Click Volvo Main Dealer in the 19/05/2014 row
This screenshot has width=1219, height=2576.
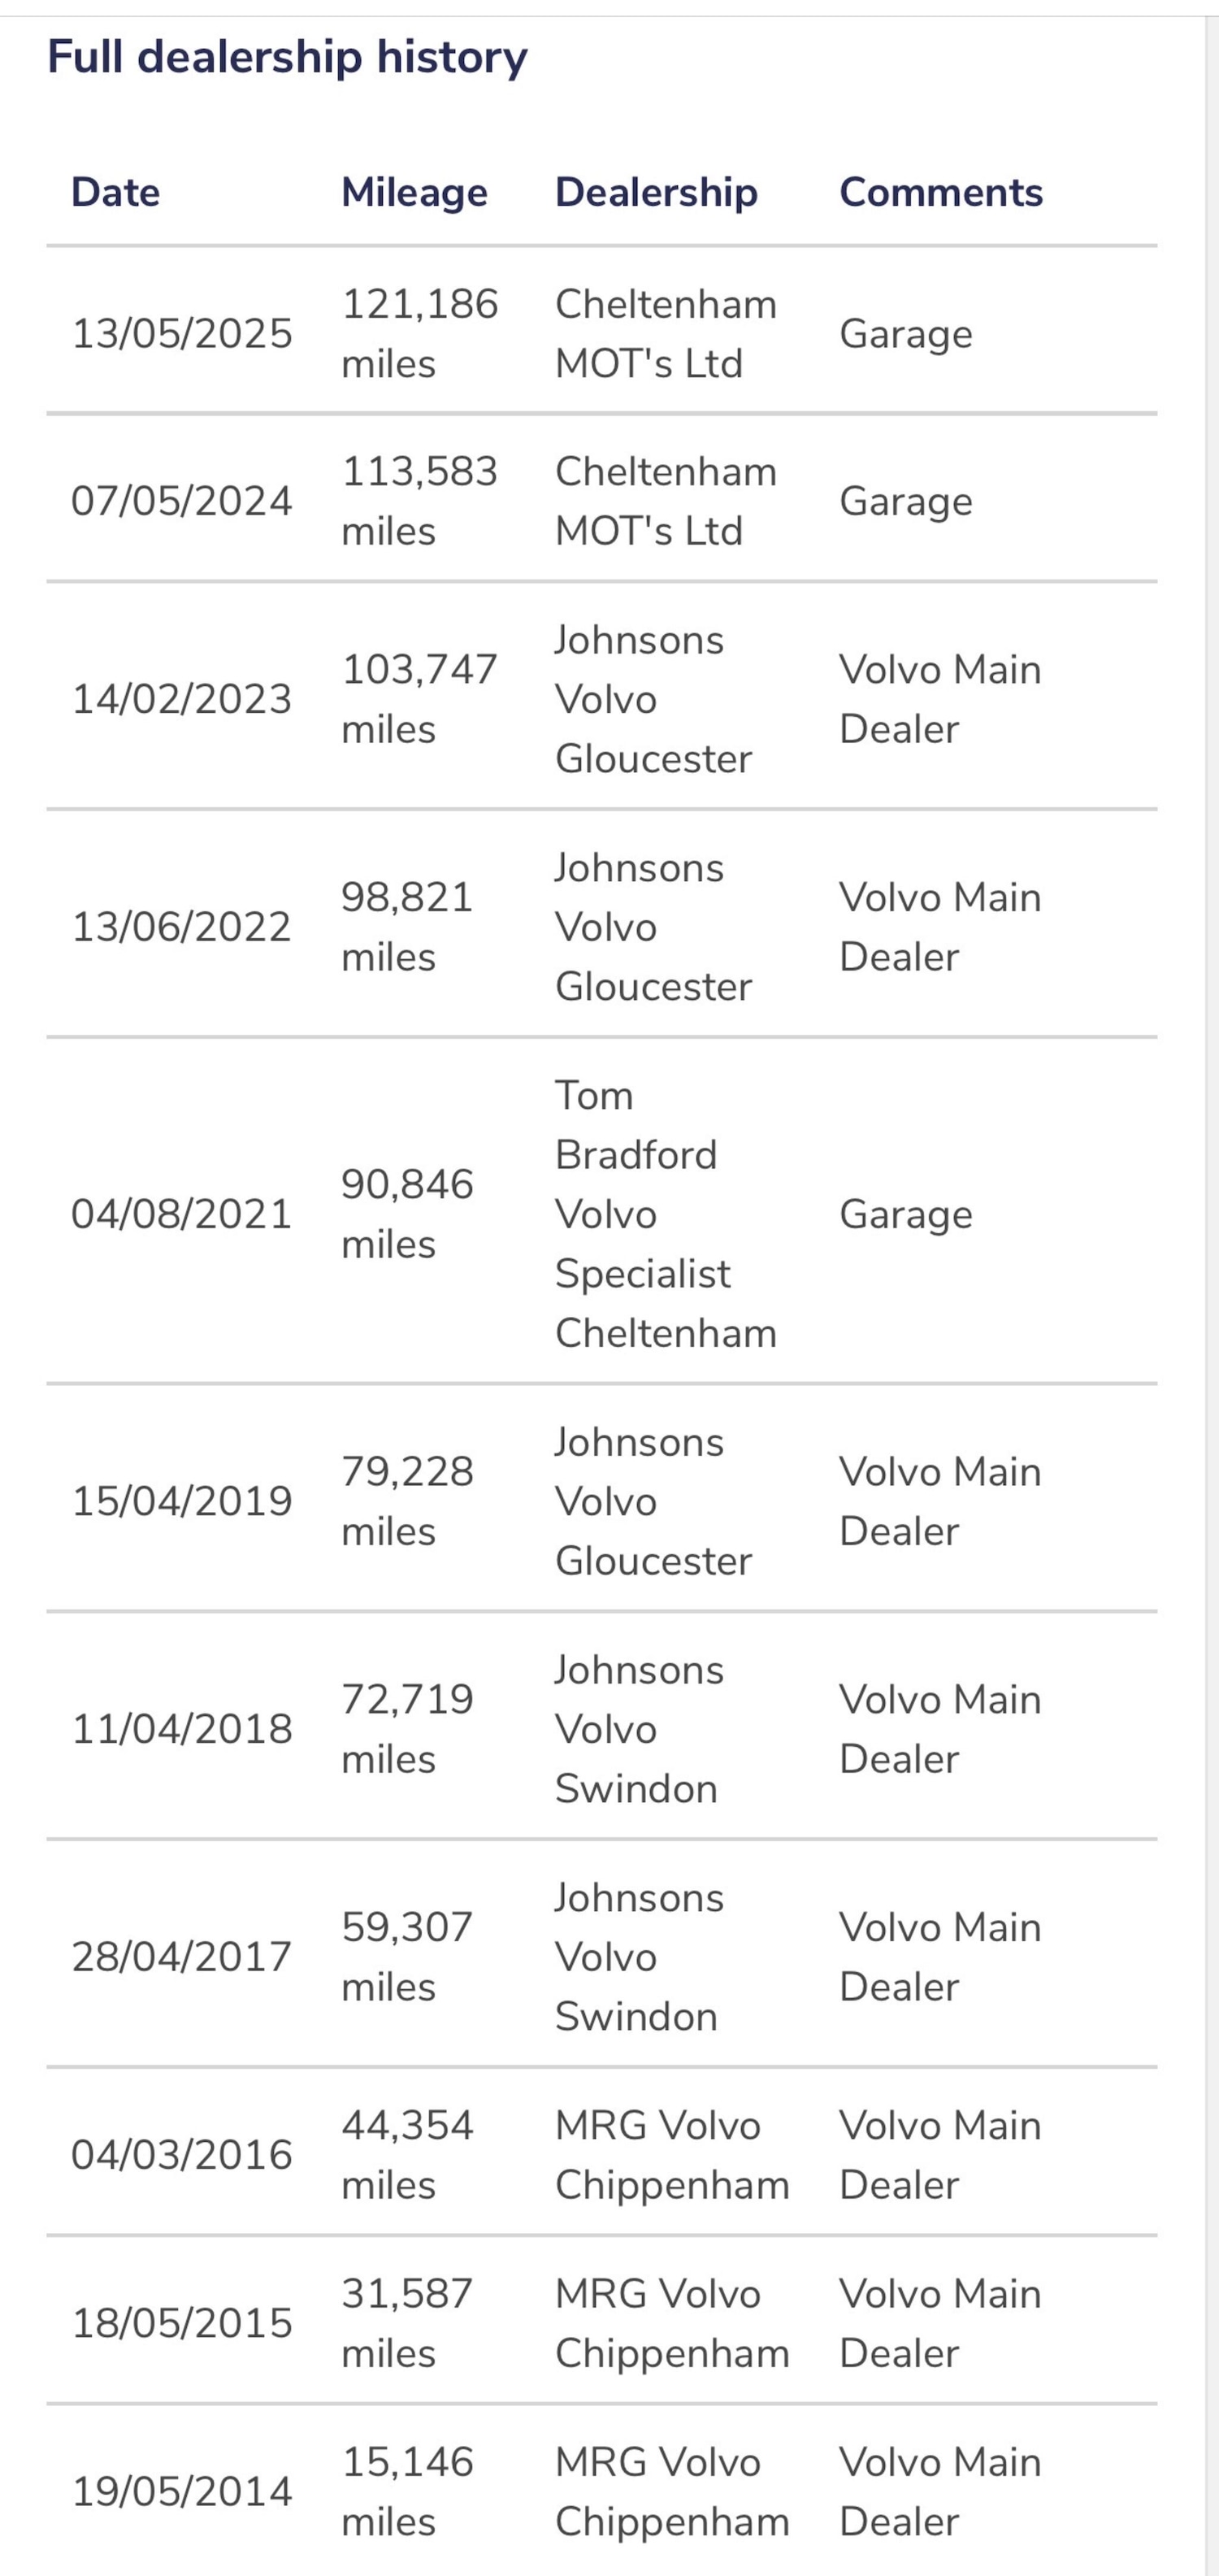click(x=940, y=2490)
